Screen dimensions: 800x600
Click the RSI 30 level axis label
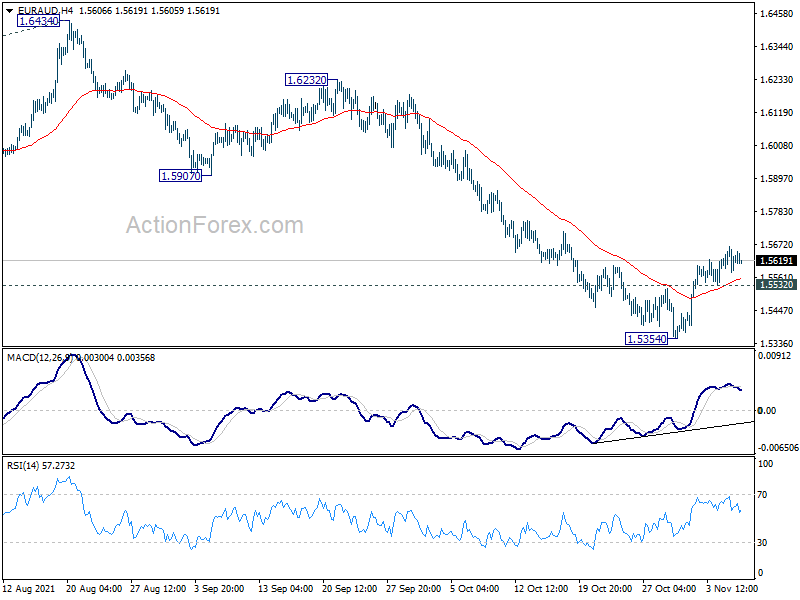pyautogui.click(x=762, y=543)
